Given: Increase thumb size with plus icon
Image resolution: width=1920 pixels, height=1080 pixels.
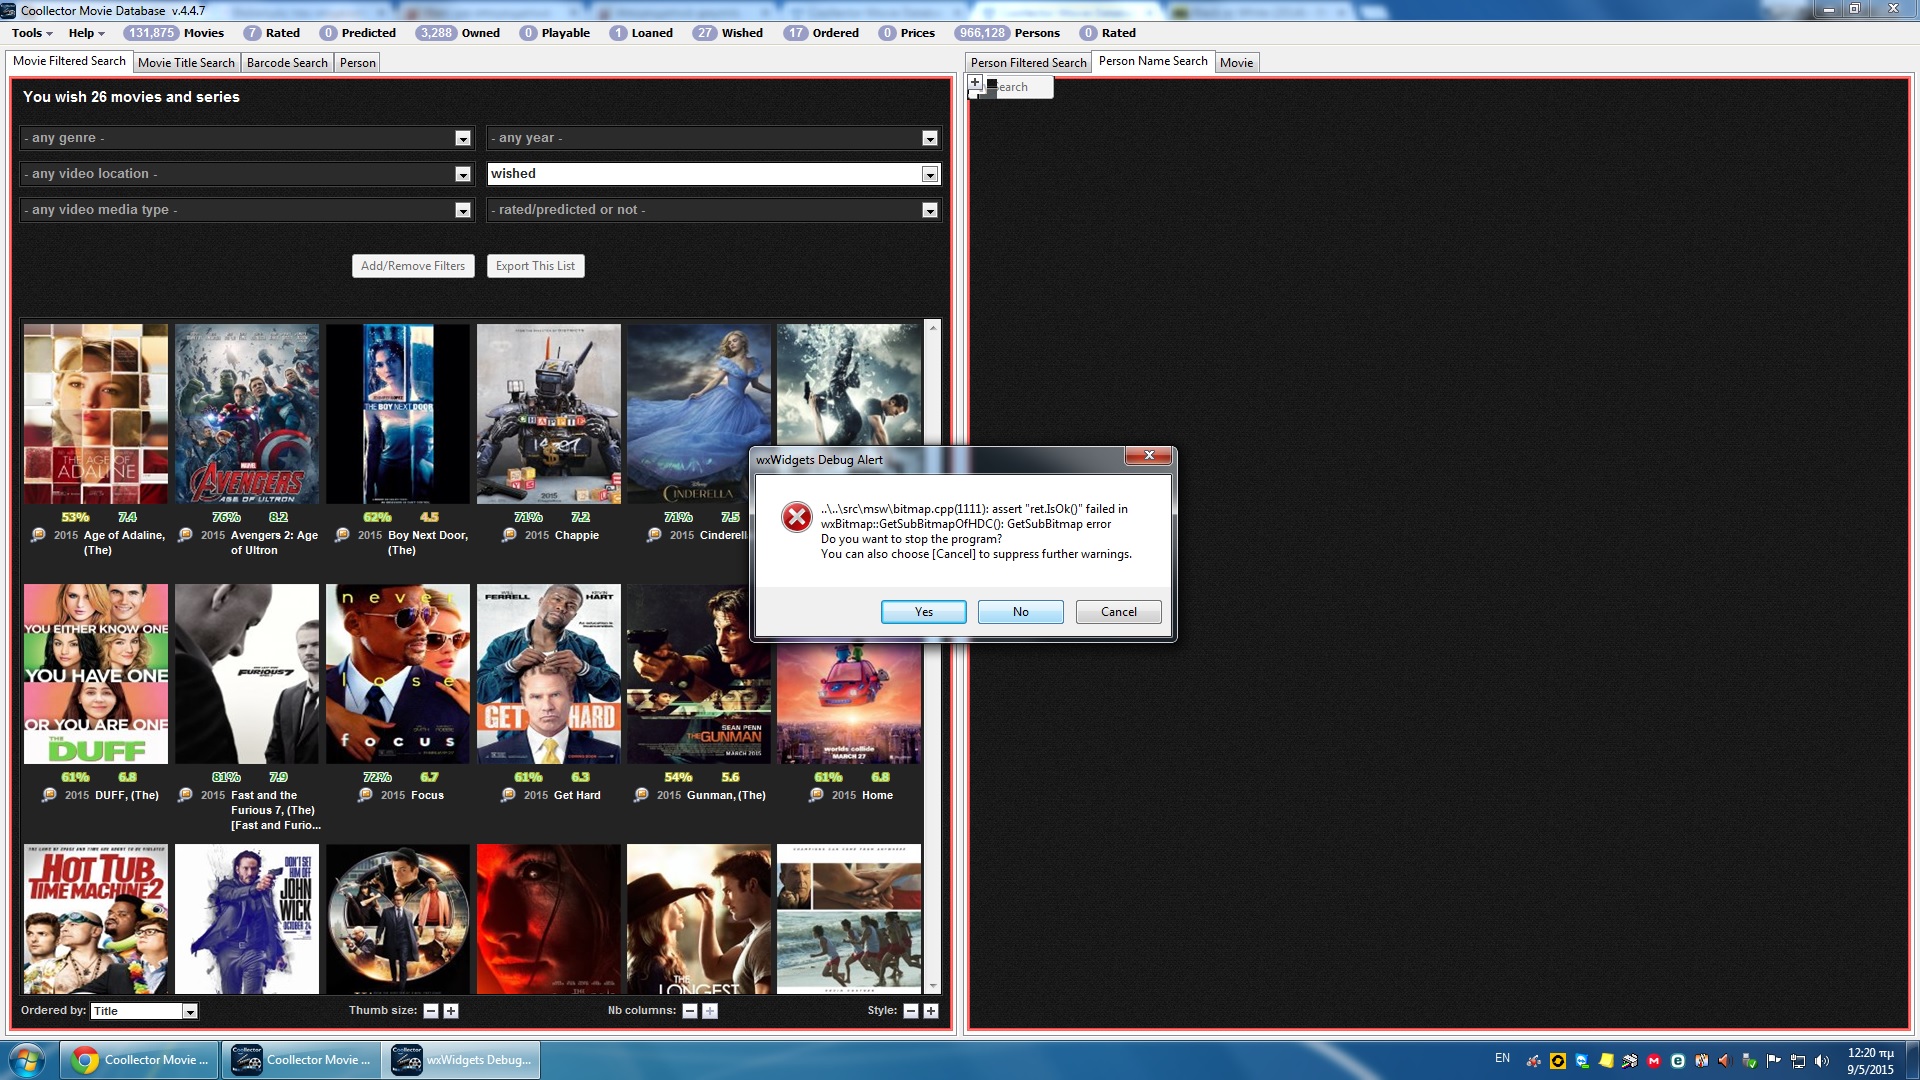Looking at the screenshot, I should [x=451, y=1011].
